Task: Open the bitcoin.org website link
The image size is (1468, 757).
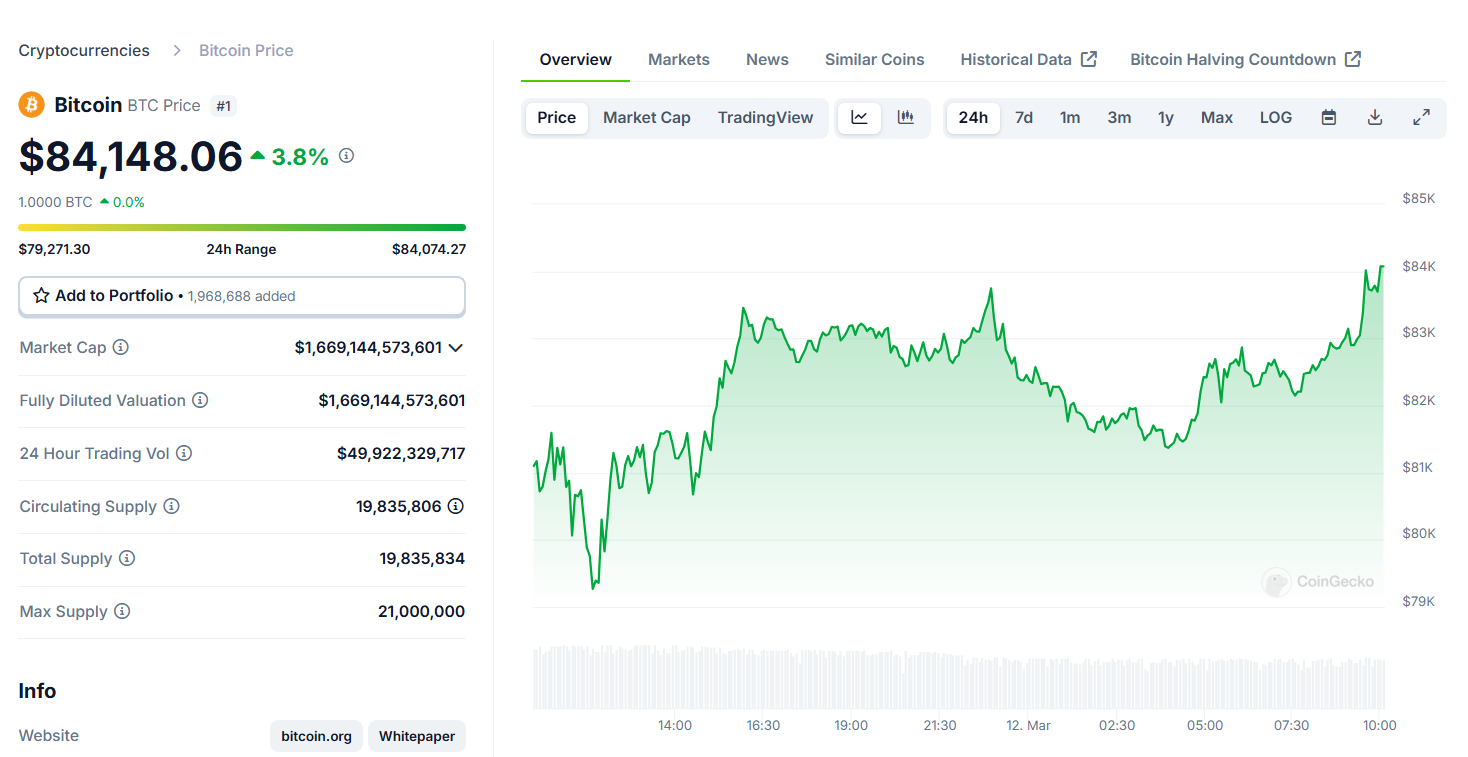Action: pos(316,736)
